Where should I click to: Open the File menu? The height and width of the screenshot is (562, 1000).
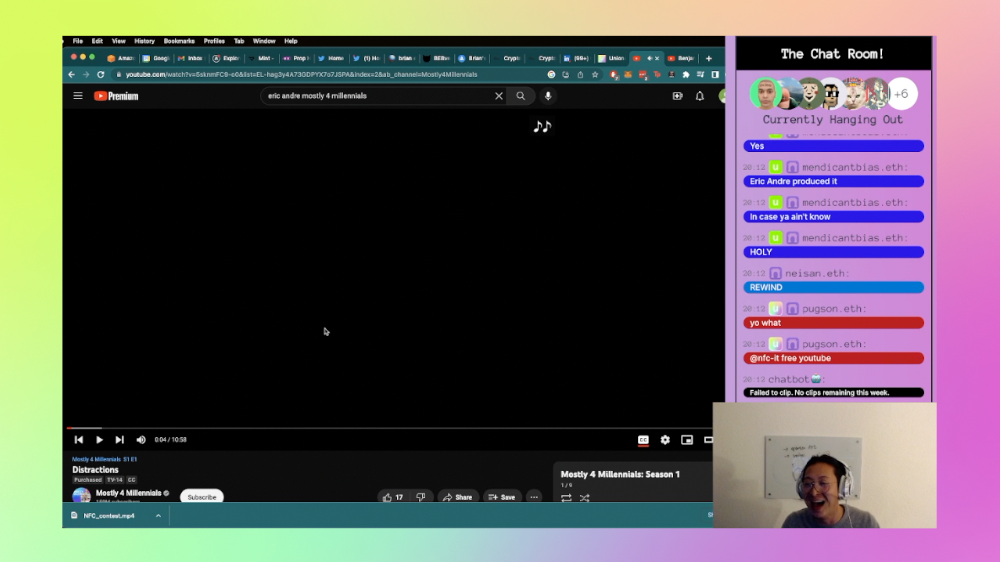[78, 41]
